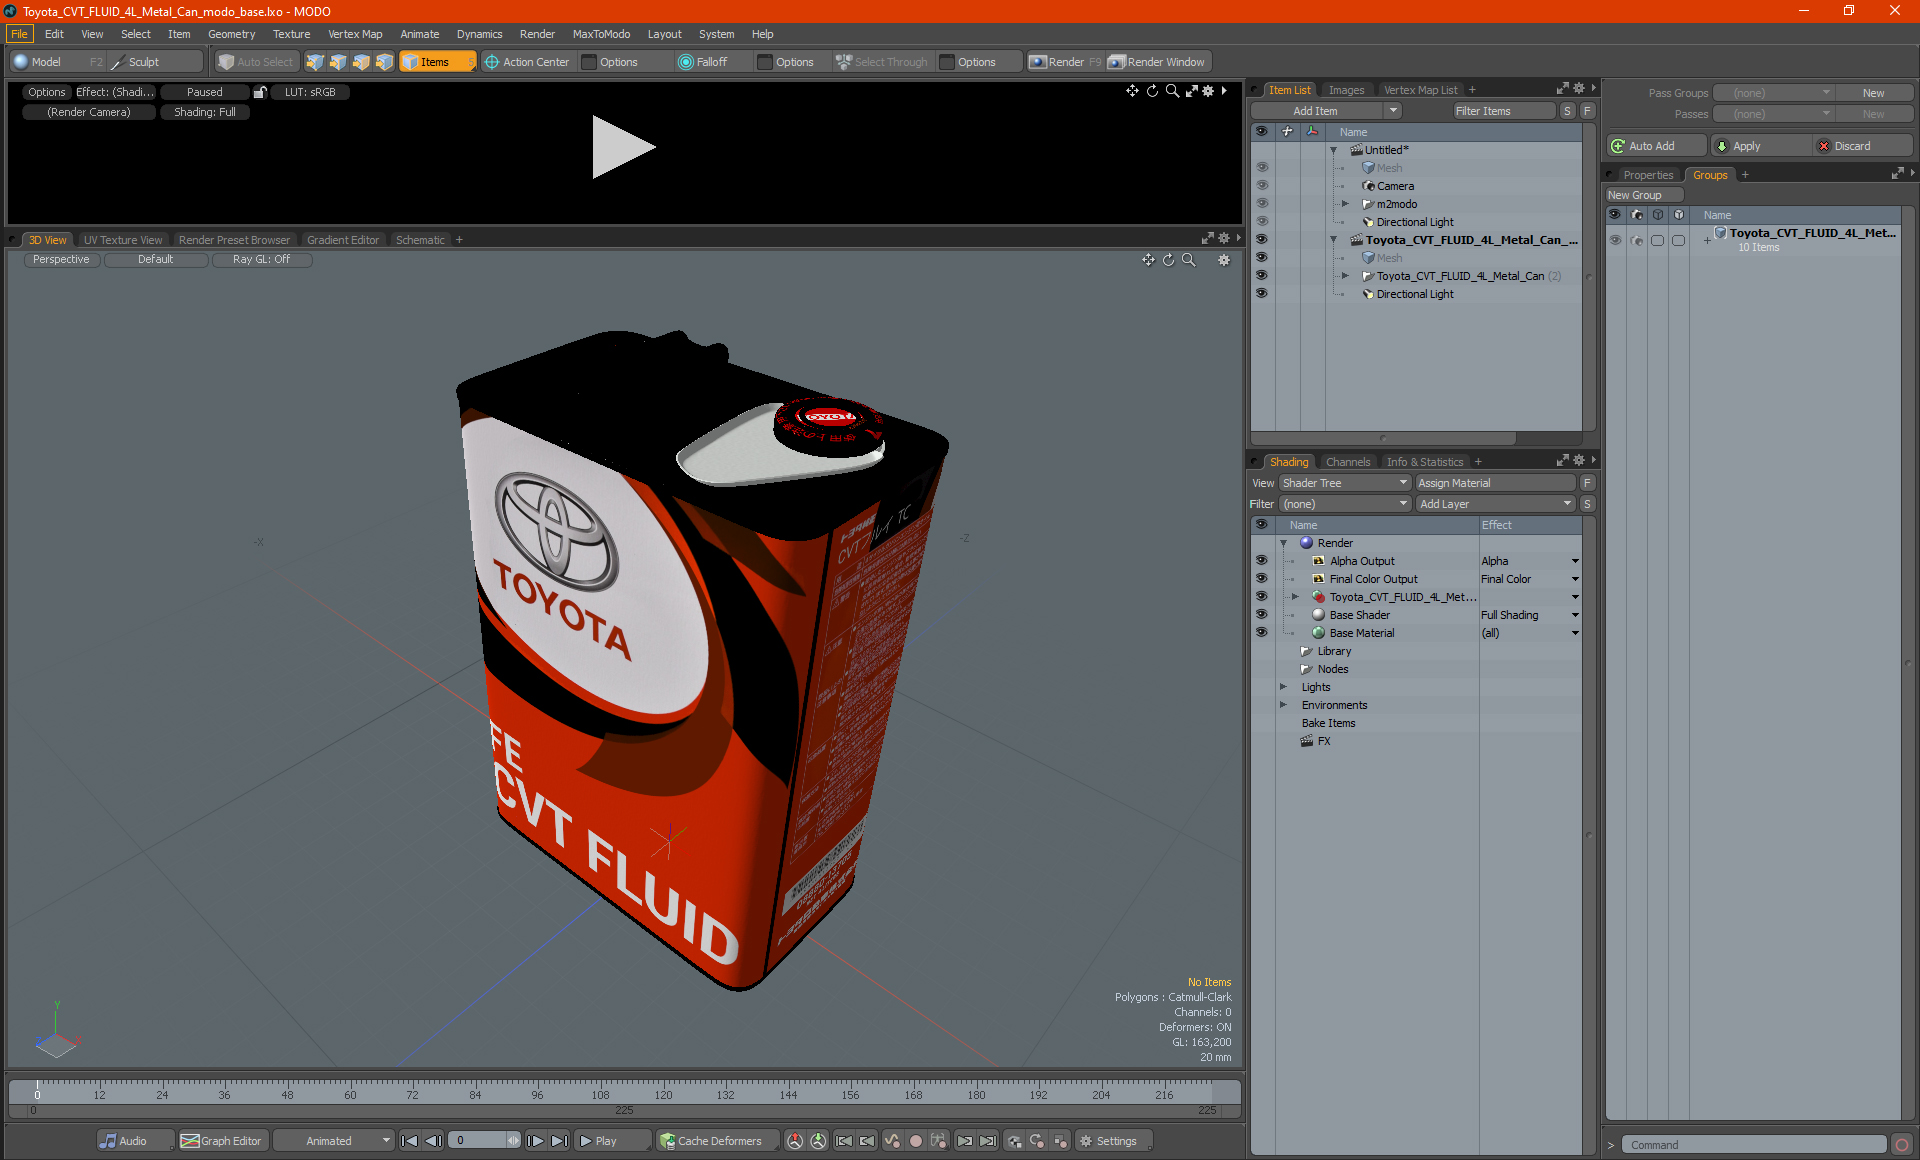1920x1160 pixels.
Task: Expand the Environments section in shader tree
Action: click(1281, 703)
